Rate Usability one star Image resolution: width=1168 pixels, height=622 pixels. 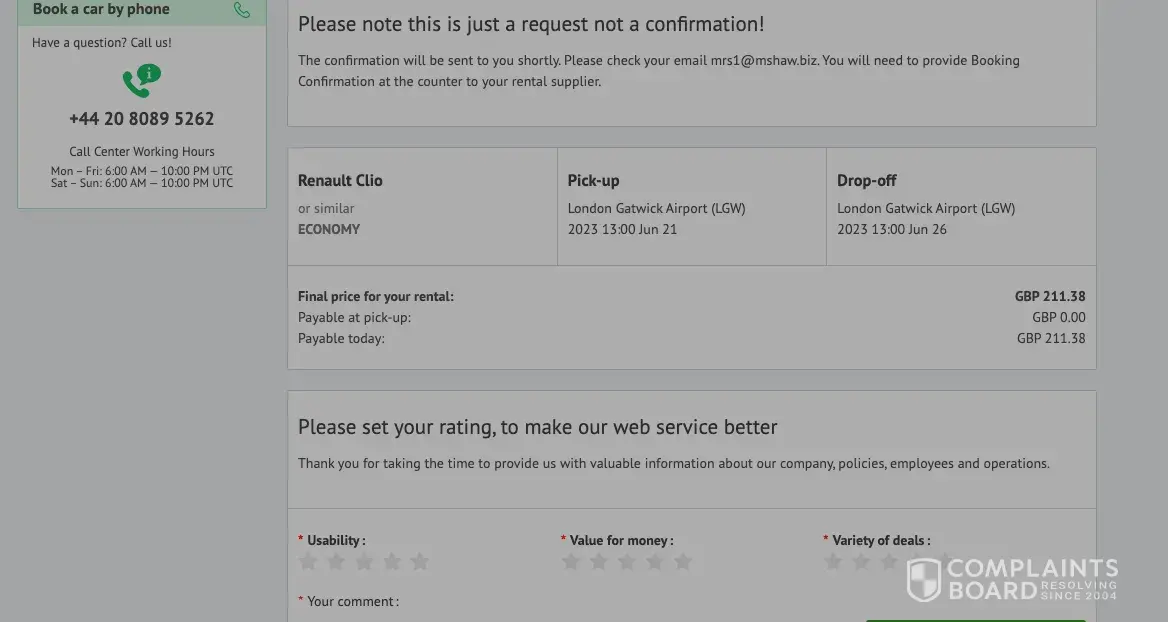[x=308, y=562]
